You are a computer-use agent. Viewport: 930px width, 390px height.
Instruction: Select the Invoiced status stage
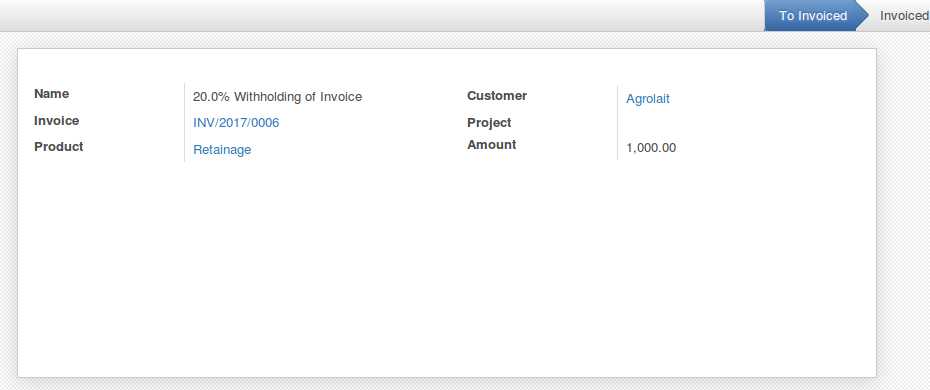point(903,16)
